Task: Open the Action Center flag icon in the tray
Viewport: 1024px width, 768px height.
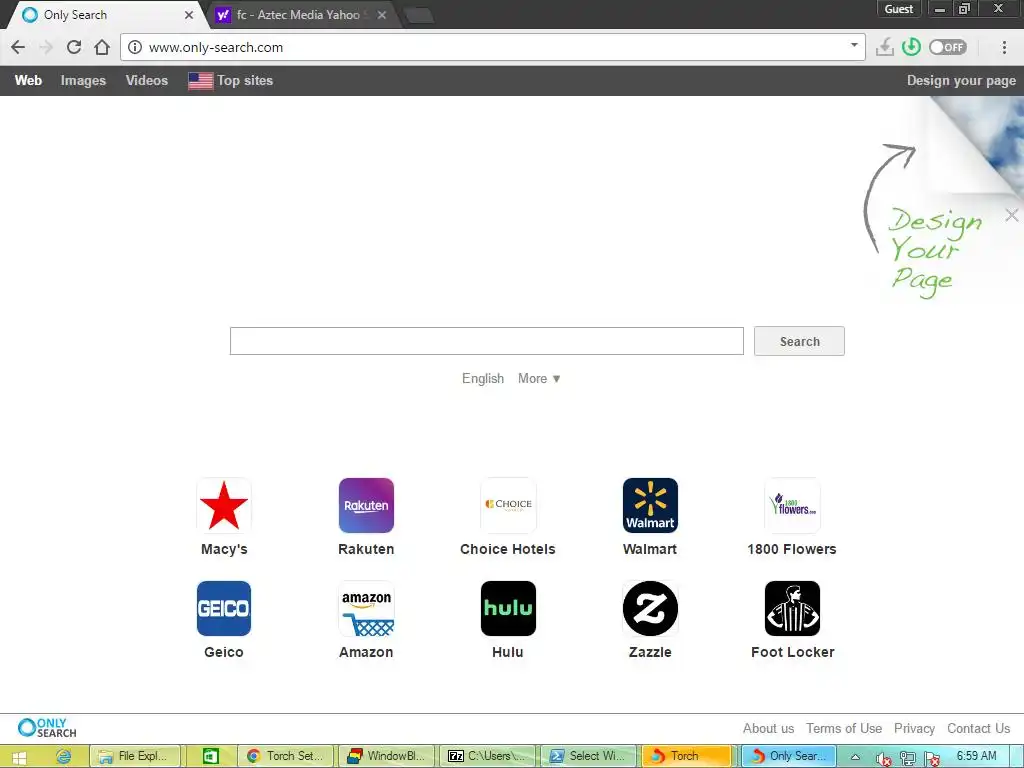Action: click(932, 758)
